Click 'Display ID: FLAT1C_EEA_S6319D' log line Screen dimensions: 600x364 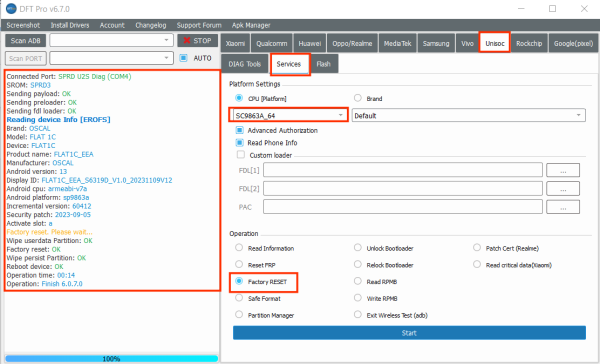coord(89,180)
